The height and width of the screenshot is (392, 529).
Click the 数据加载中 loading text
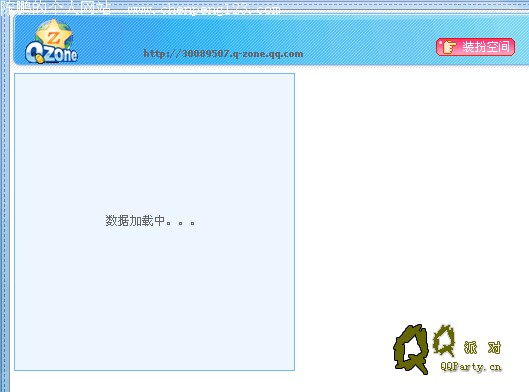(x=150, y=221)
